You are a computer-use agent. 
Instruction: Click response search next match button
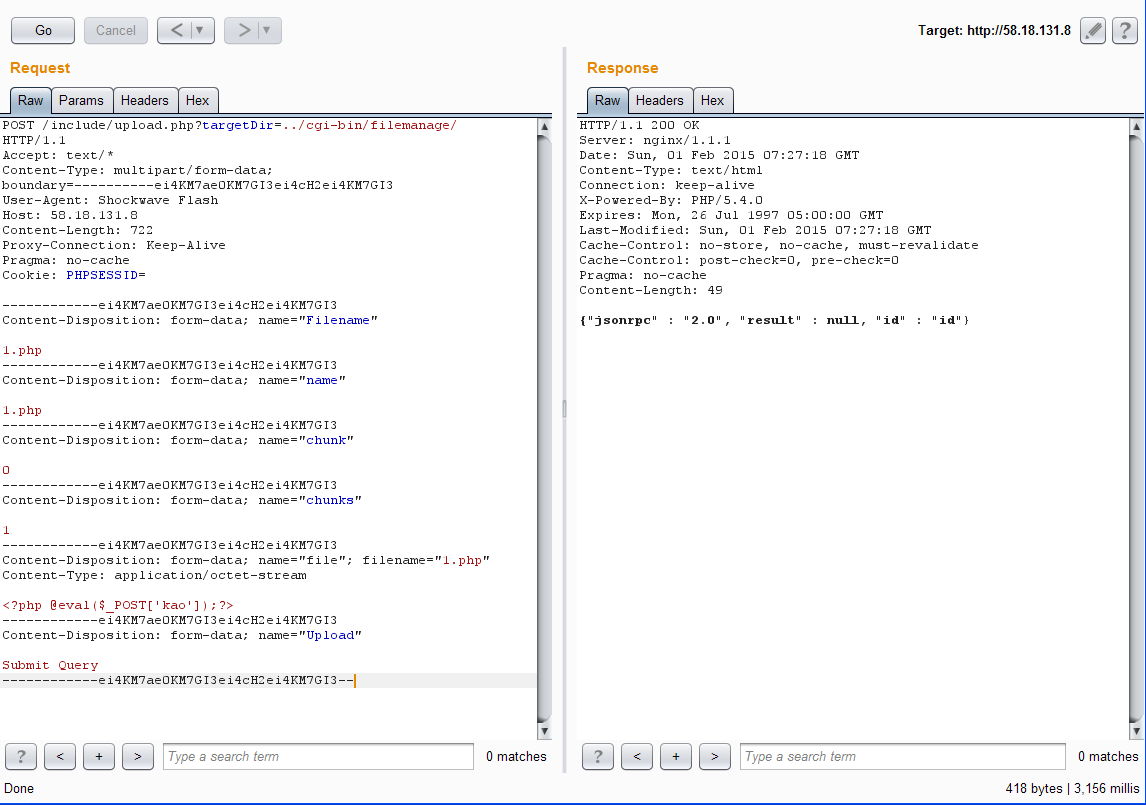714,757
